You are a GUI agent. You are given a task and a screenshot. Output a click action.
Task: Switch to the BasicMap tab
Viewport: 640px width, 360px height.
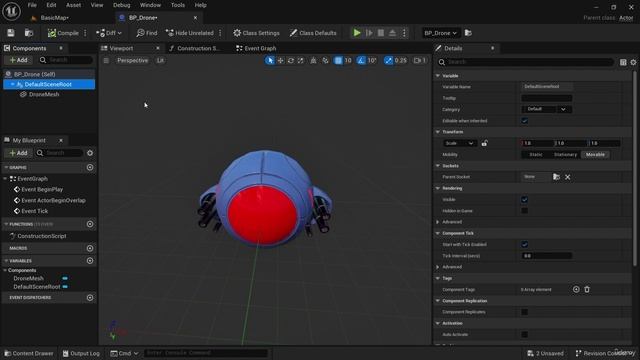click(54, 18)
